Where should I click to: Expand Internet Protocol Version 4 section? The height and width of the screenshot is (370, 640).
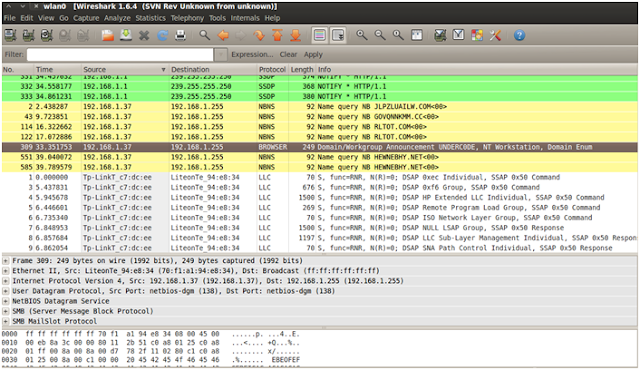coord(6,281)
